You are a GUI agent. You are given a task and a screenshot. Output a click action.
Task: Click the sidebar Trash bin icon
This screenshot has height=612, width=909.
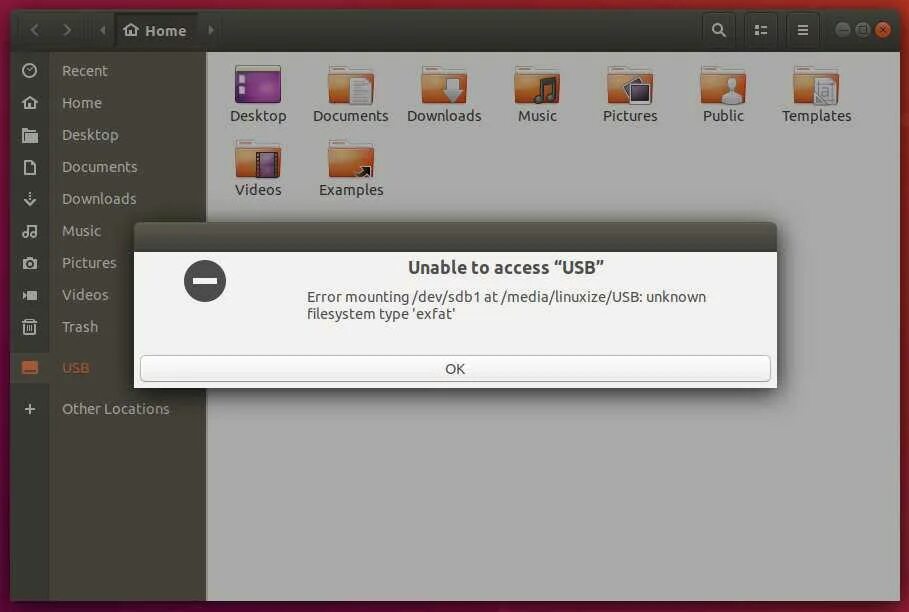(x=30, y=327)
